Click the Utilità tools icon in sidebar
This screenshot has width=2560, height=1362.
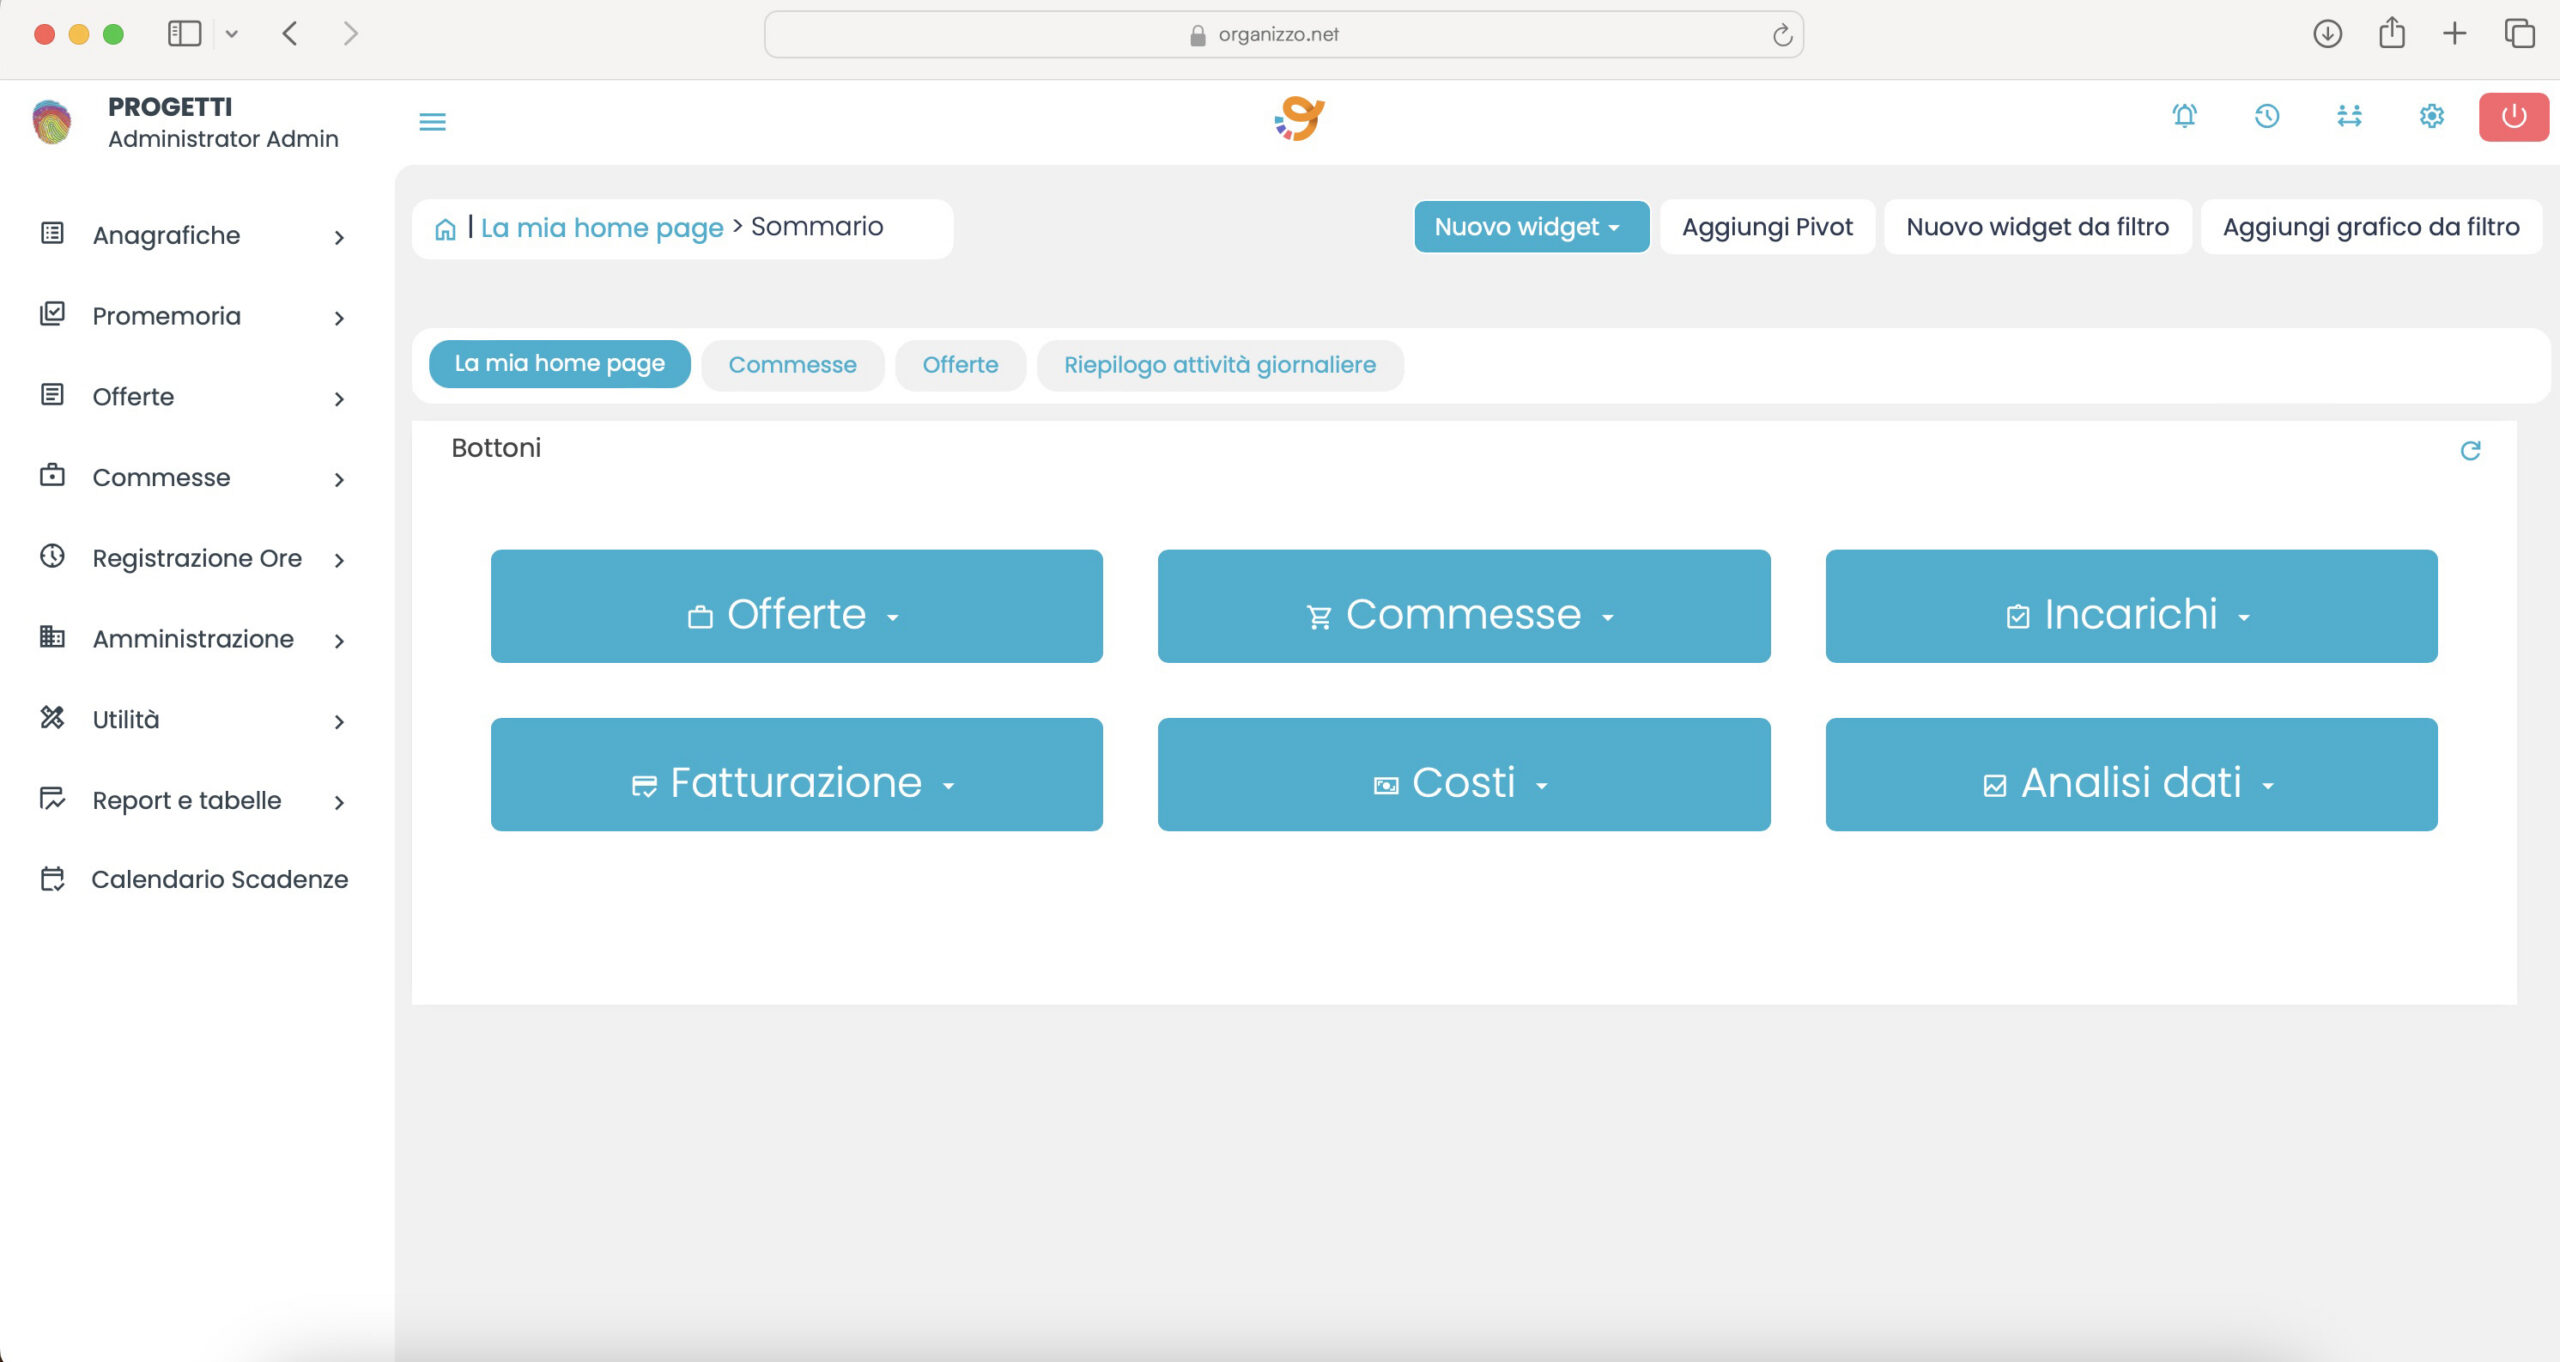tap(52, 717)
